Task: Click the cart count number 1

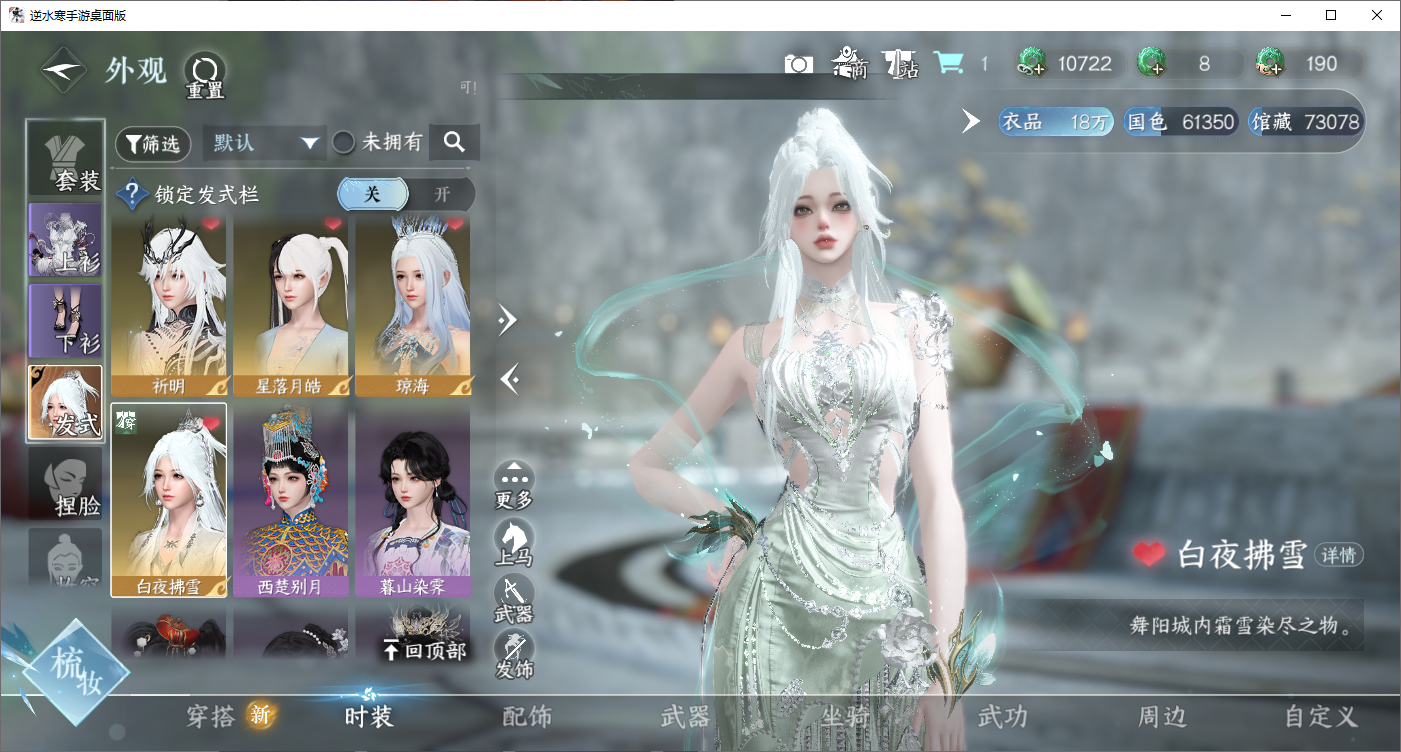Action: pos(984,64)
